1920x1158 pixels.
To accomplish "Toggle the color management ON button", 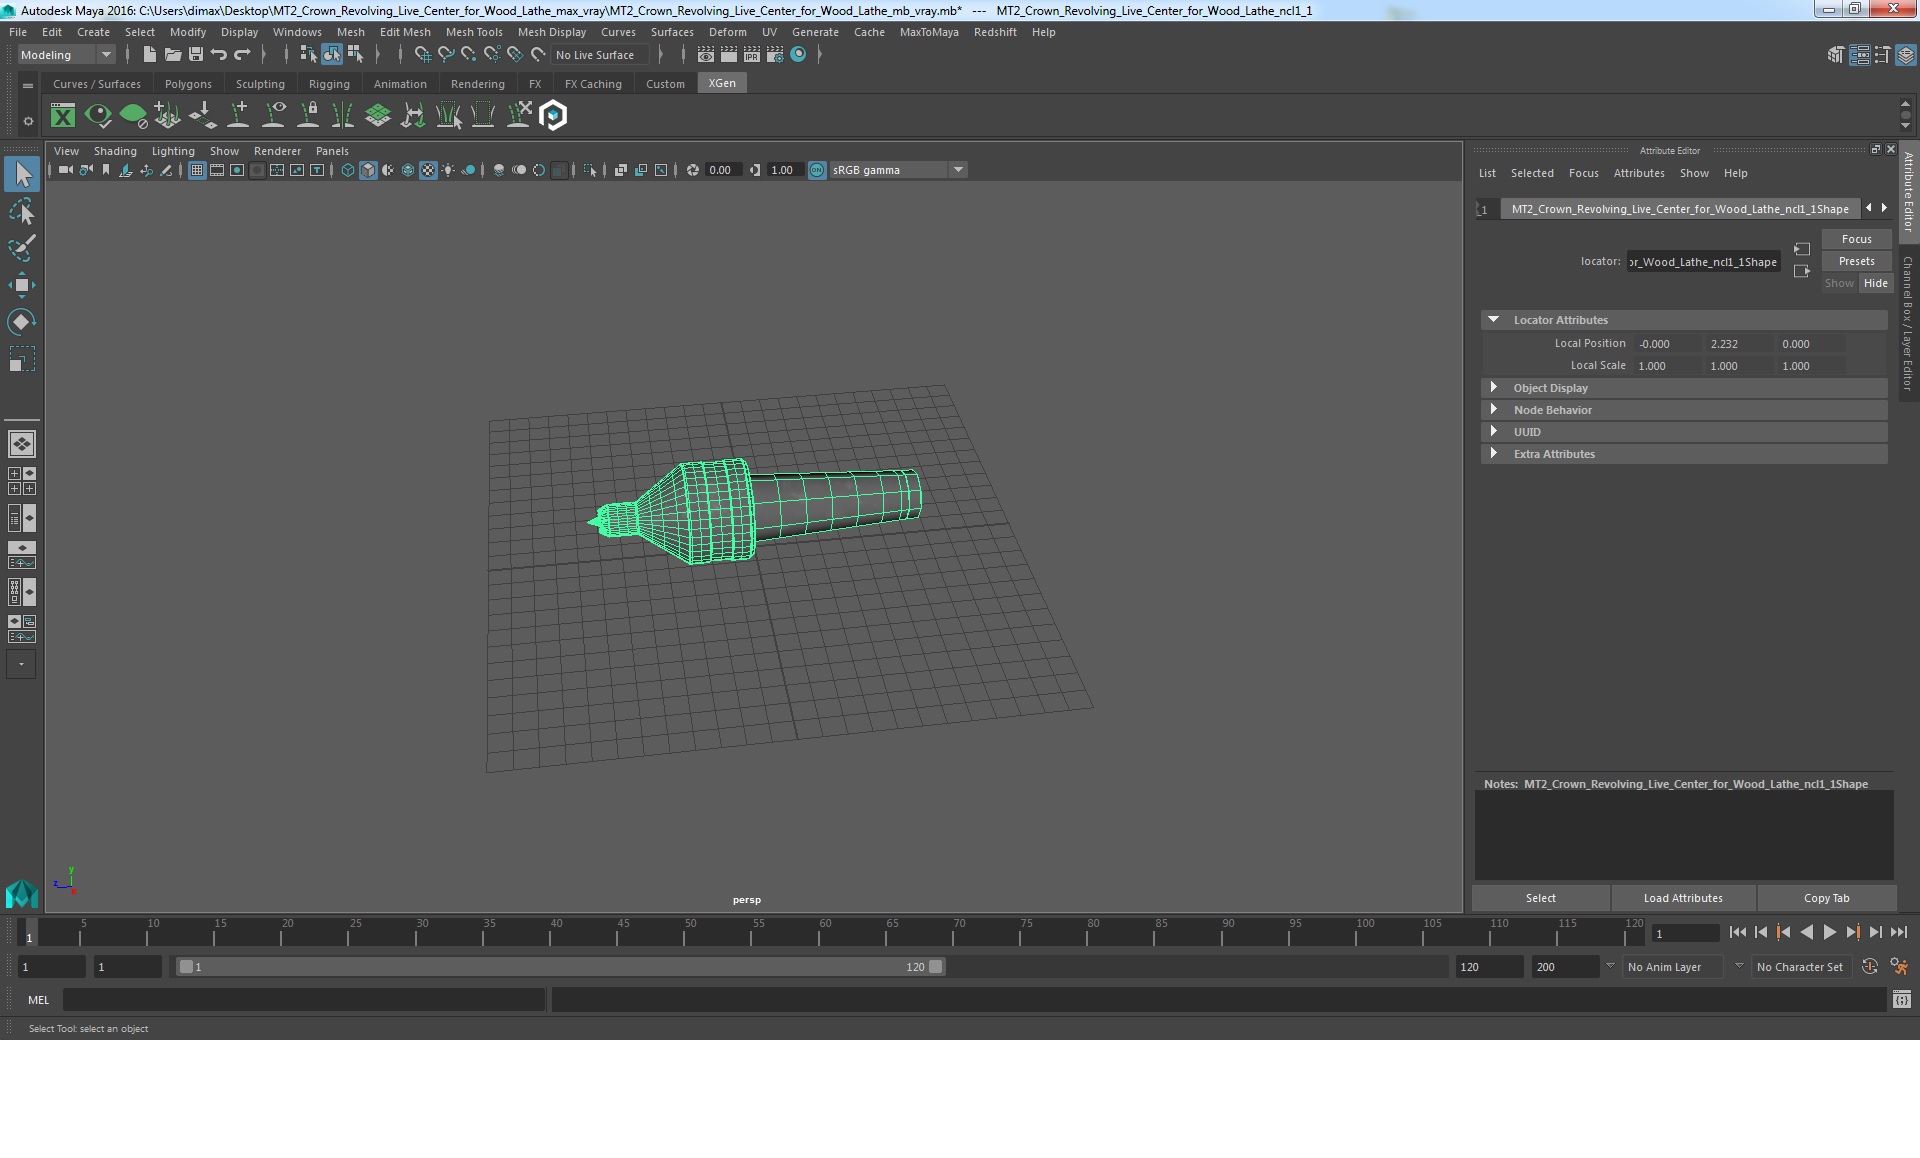I will click(817, 170).
